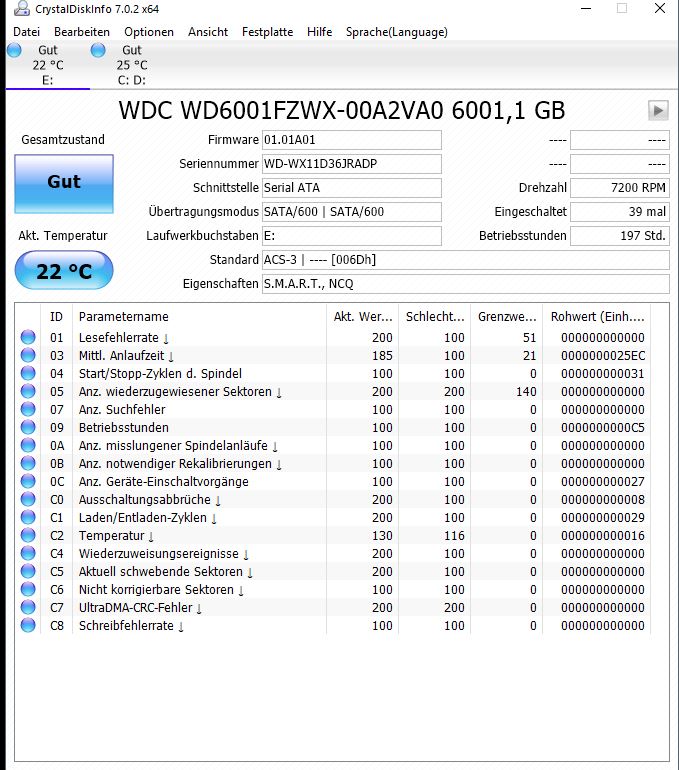Click raw value 000000000029
Viewport: 679px width, 770px height.
coord(603,518)
